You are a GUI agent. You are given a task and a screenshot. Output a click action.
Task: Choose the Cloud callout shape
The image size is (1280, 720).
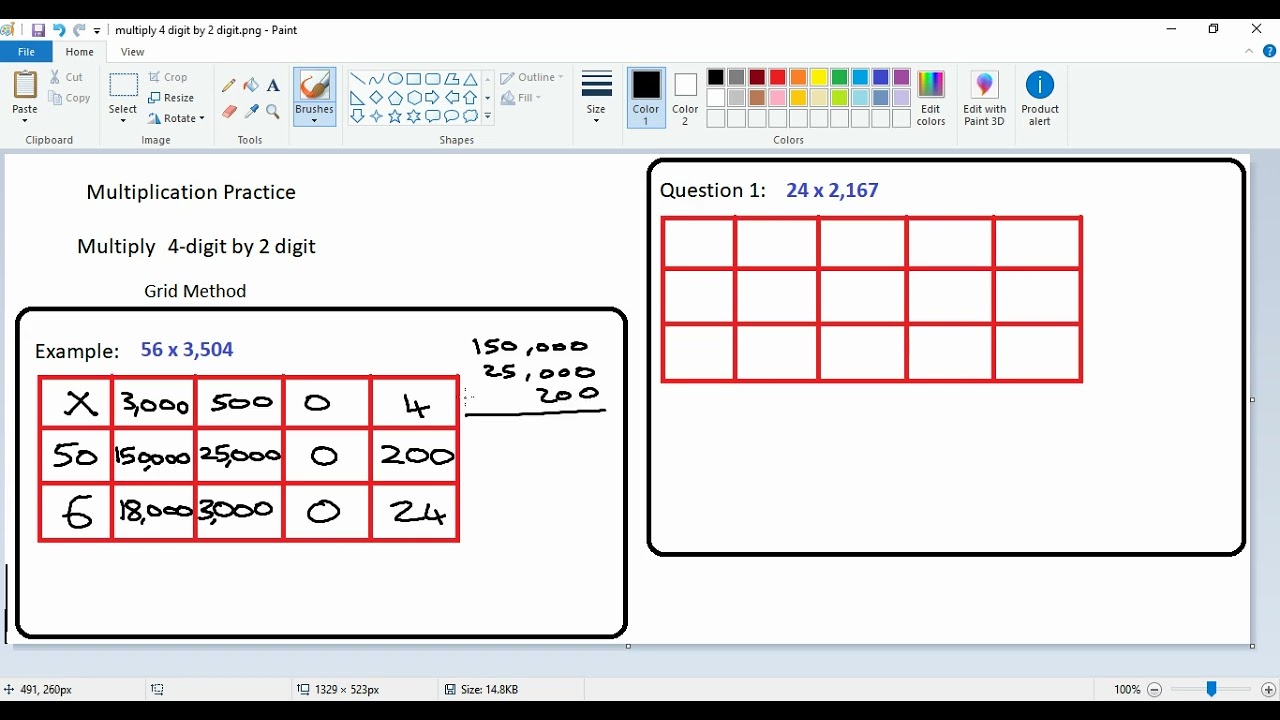[470, 116]
